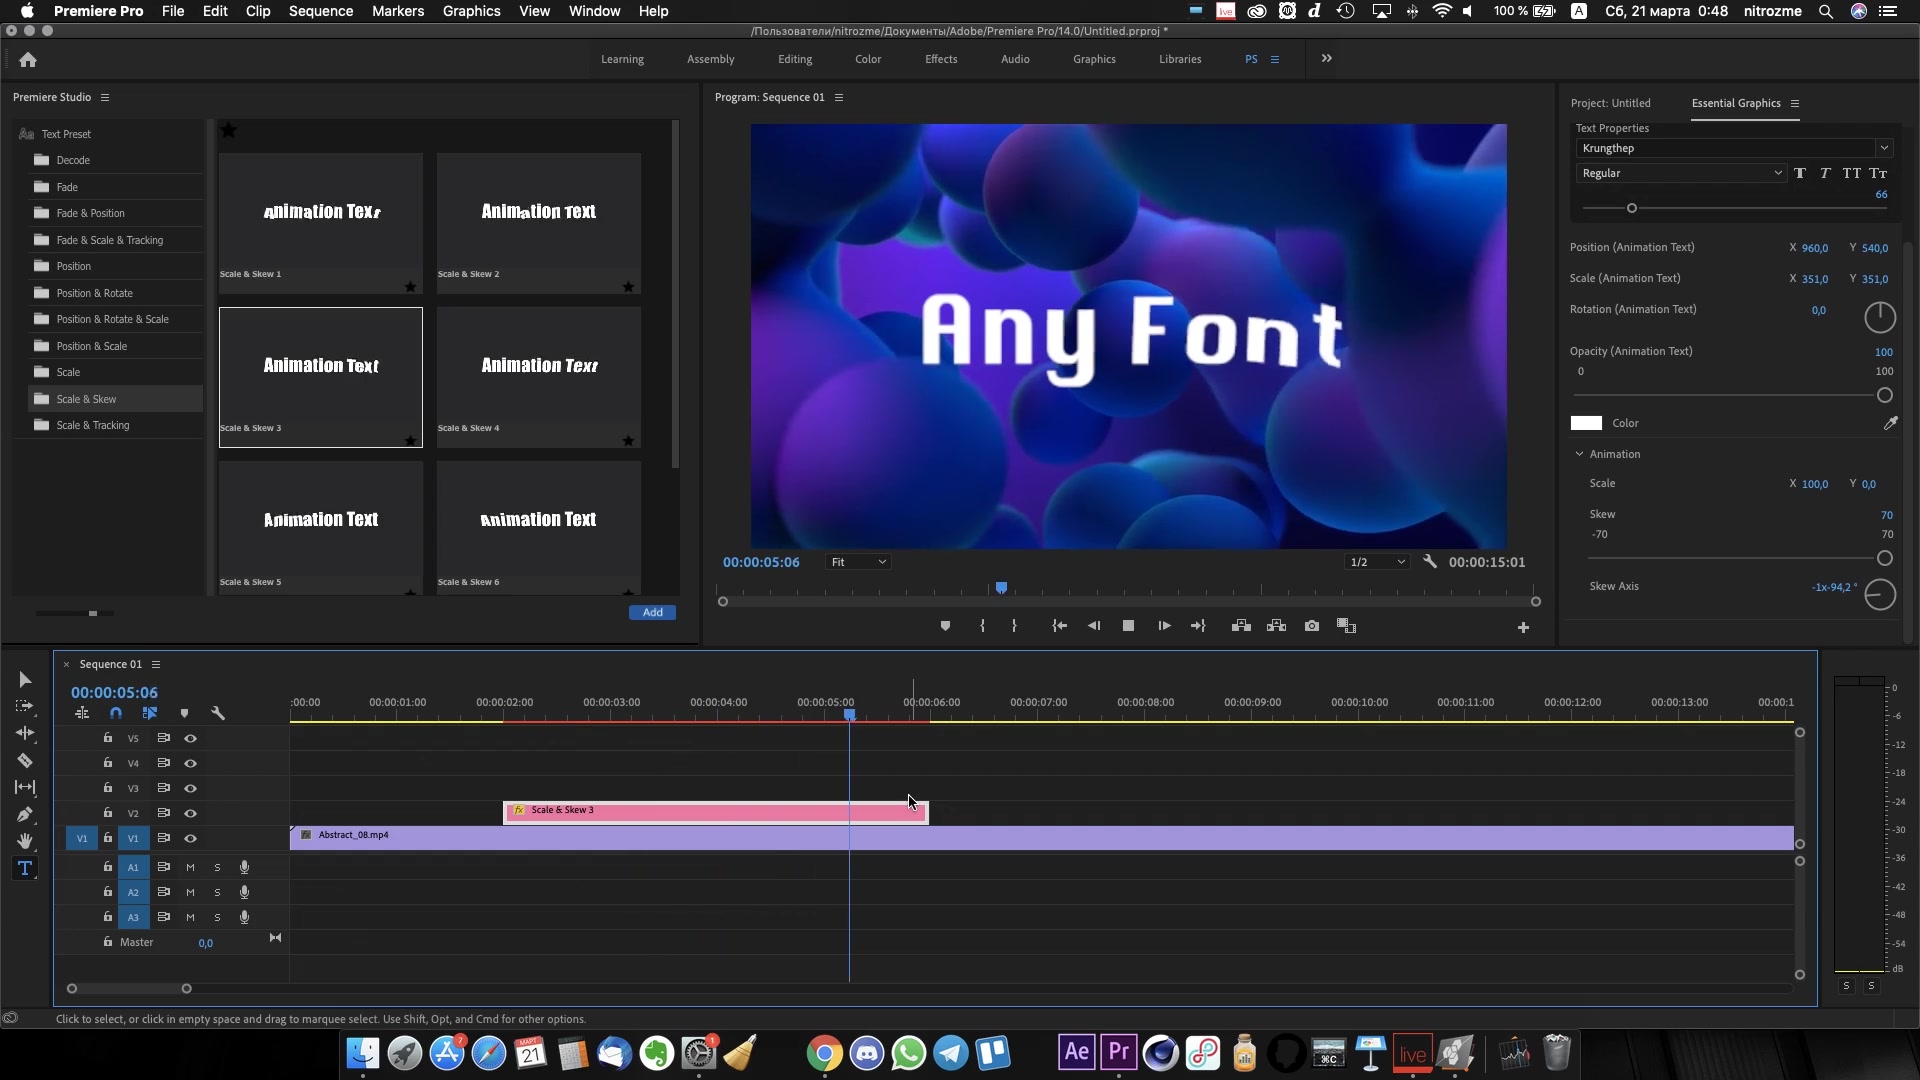Click the Editing tab in workspace
Image resolution: width=1920 pixels, height=1080 pixels.
pos(795,58)
